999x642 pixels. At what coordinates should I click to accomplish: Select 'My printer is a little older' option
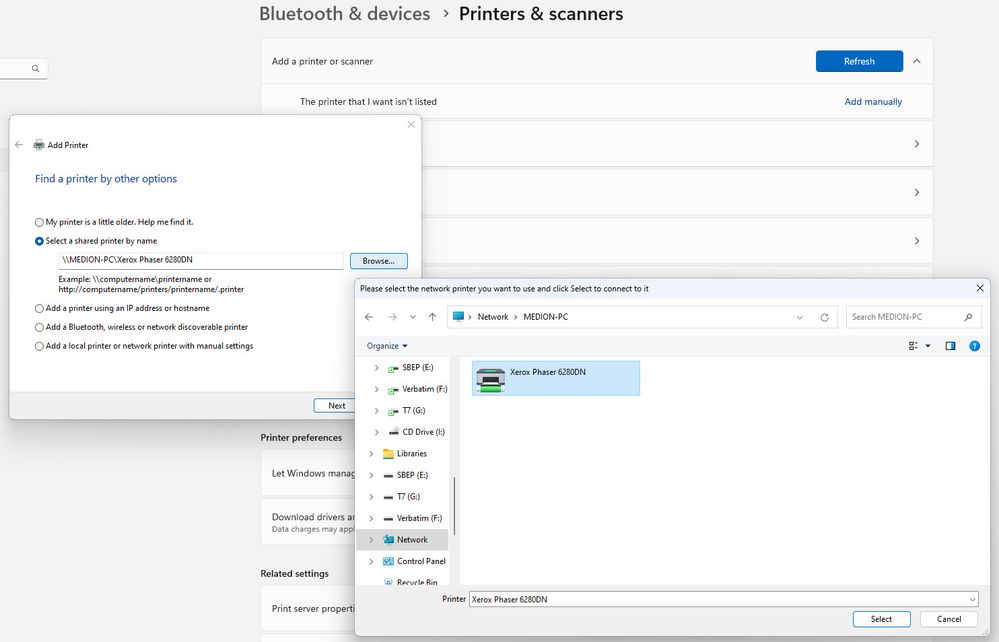[39, 222]
